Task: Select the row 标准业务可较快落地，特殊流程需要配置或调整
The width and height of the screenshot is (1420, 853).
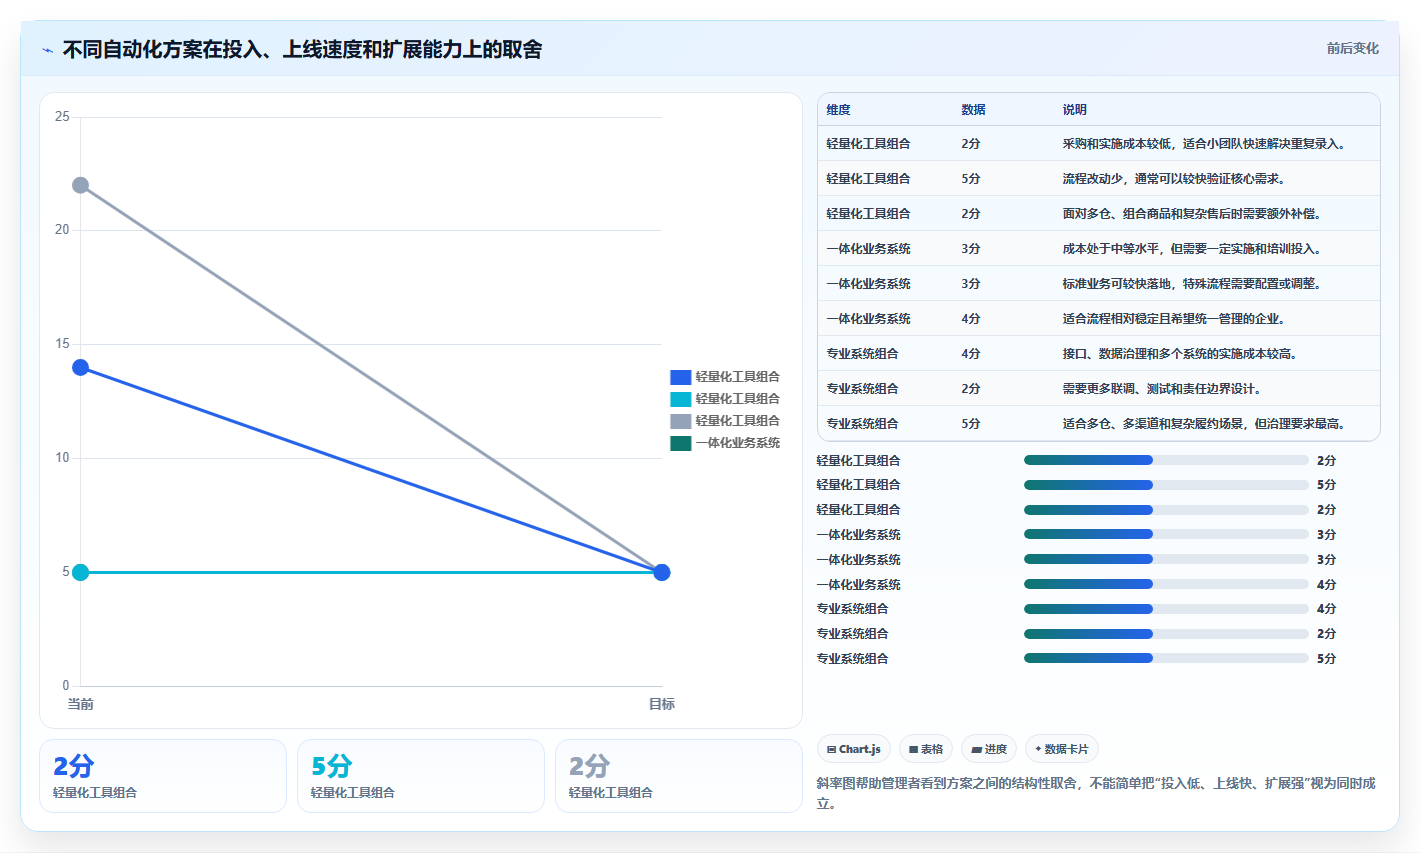Action: click(1098, 284)
